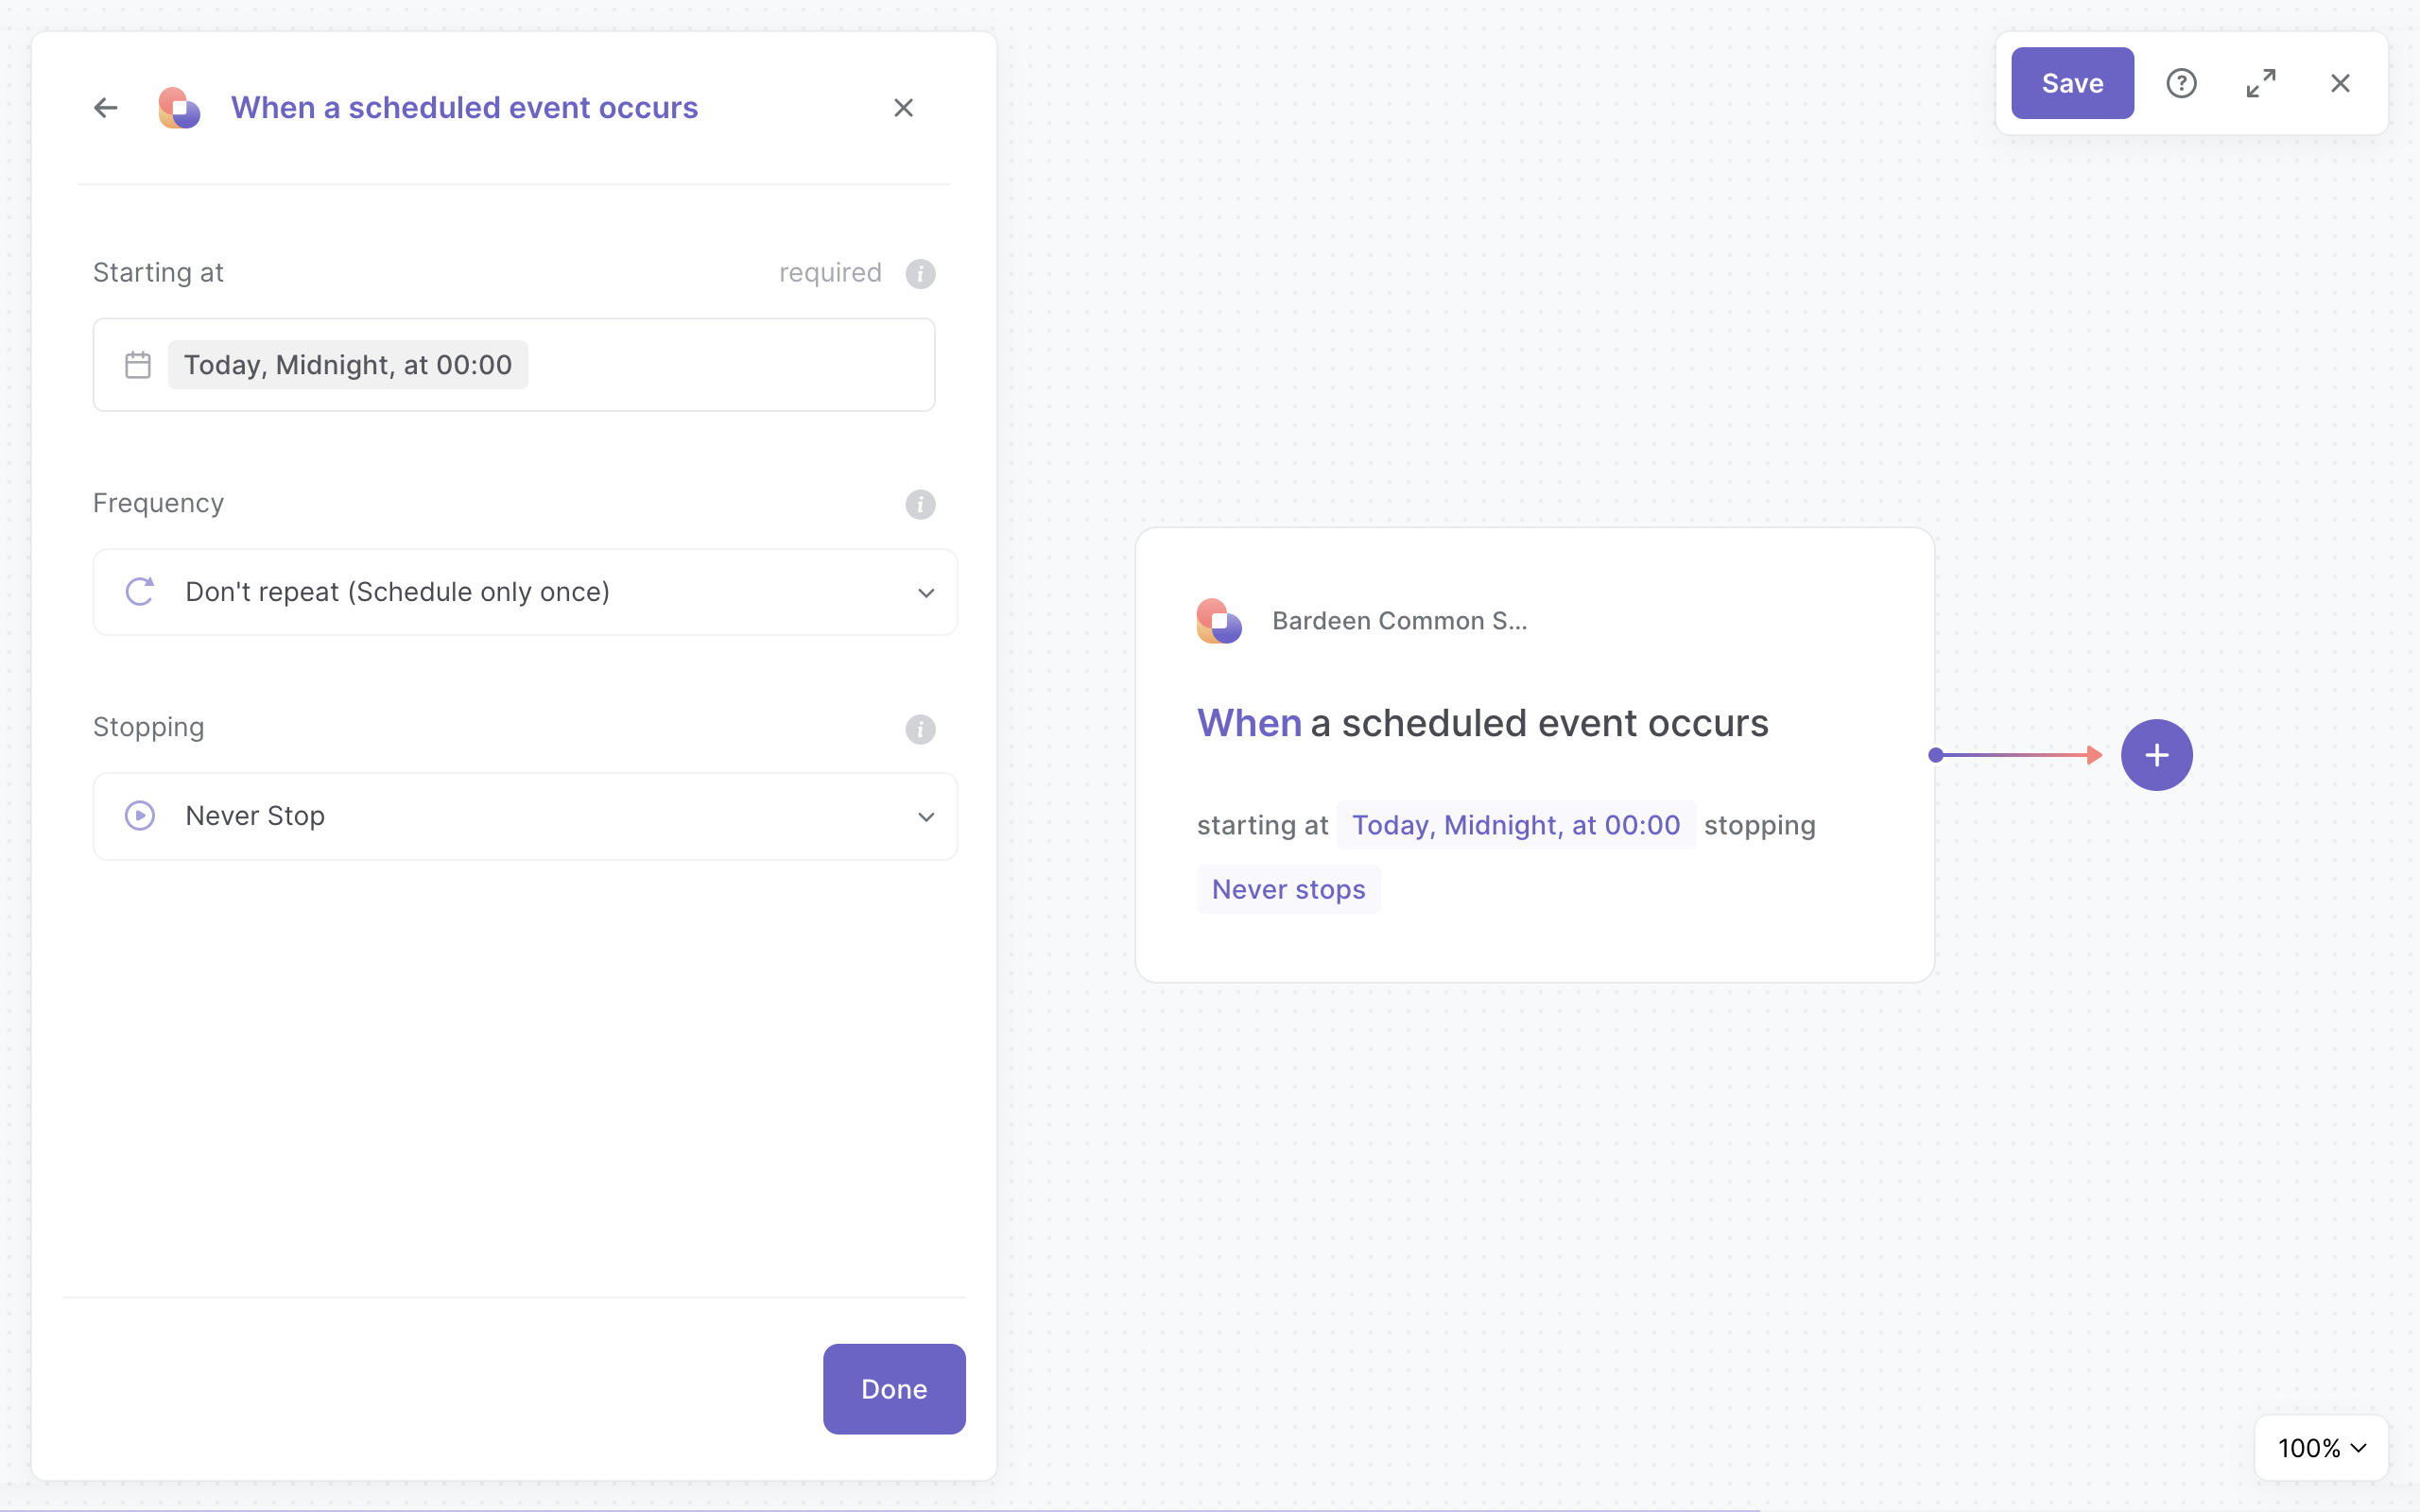Screen dimensions: 2420x1512
Task: Select the scheduled event trigger card title
Action: pos(1482,723)
